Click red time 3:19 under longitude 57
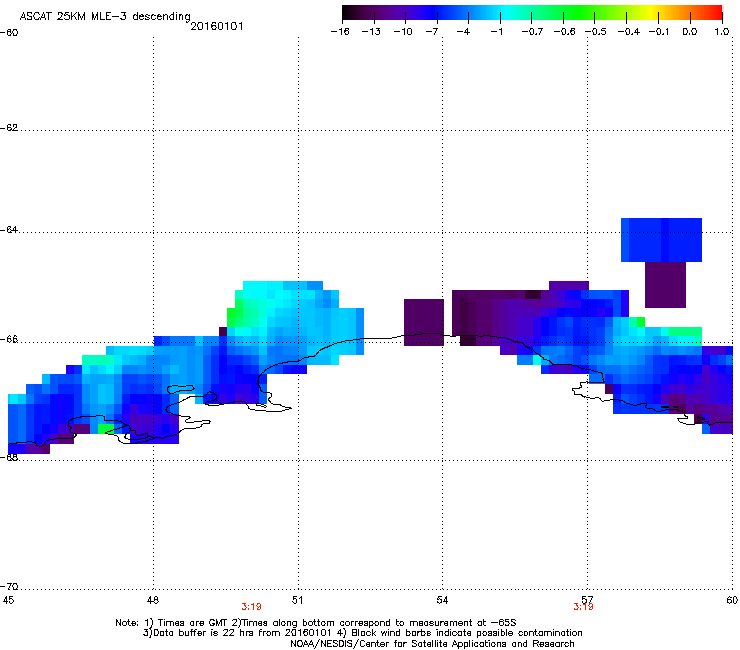 (x=583, y=607)
